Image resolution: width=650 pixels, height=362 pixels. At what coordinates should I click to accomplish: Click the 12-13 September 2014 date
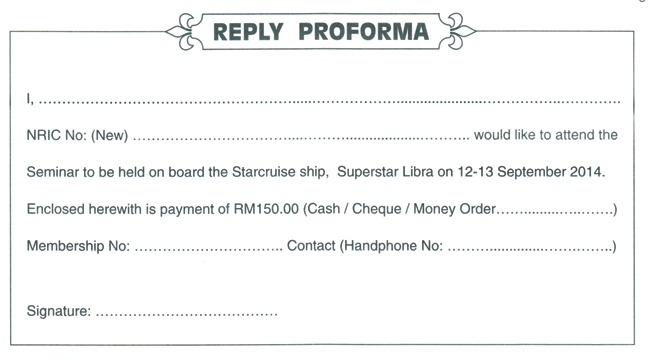pos(531,172)
